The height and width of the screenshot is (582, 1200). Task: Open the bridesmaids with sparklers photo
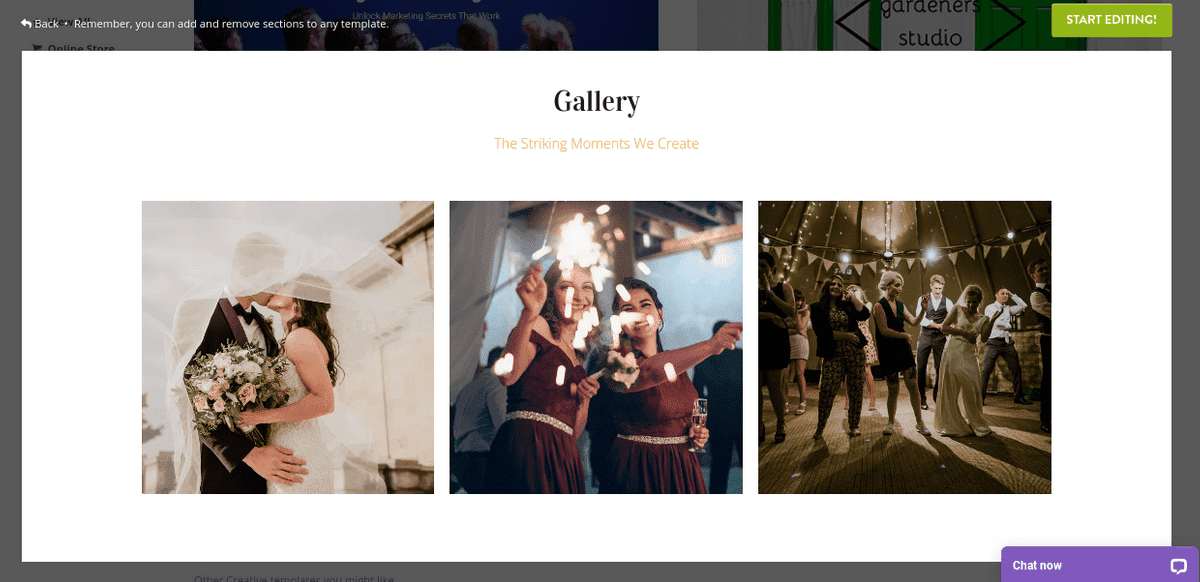point(596,347)
